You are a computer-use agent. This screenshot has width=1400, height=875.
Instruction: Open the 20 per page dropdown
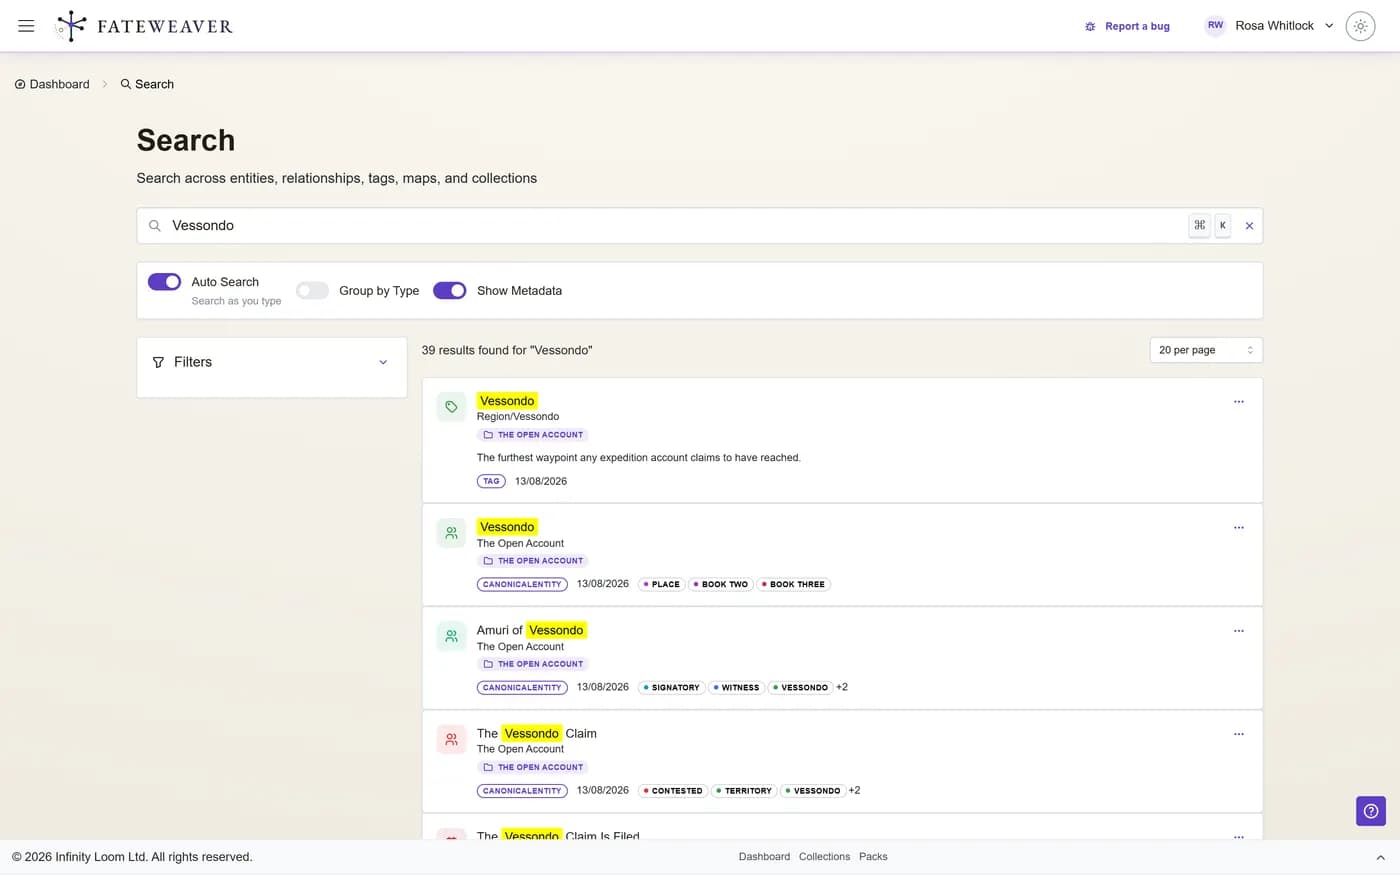tap(1206, 350)
